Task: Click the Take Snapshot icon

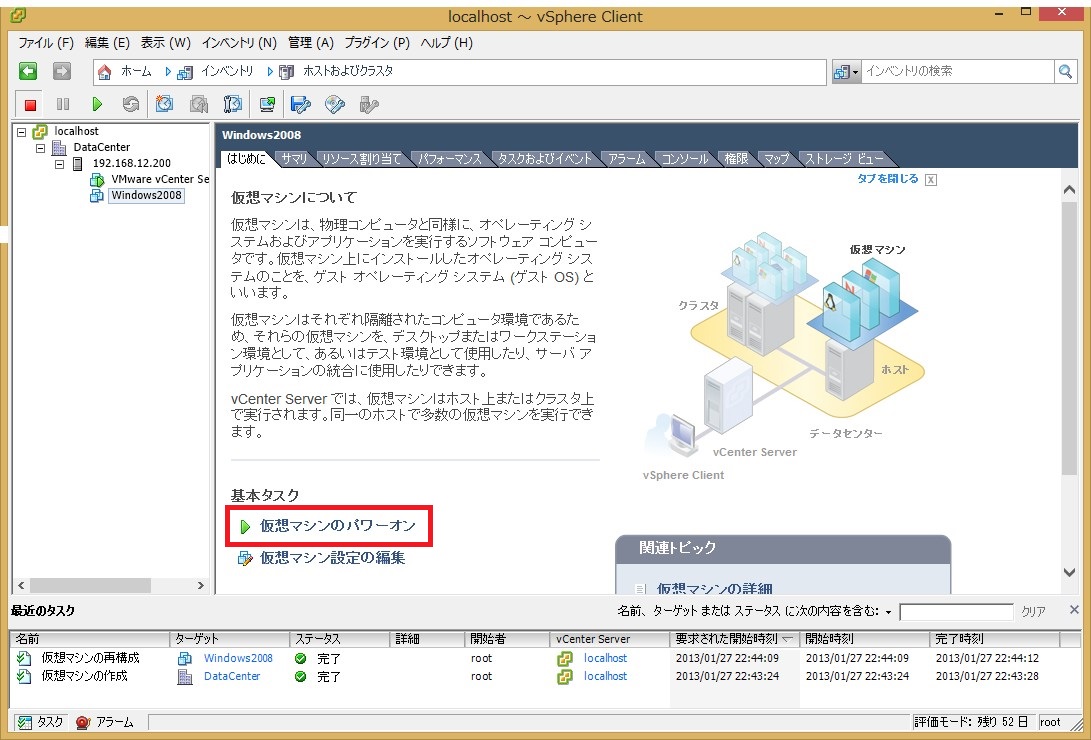Action: pos(164,104)
